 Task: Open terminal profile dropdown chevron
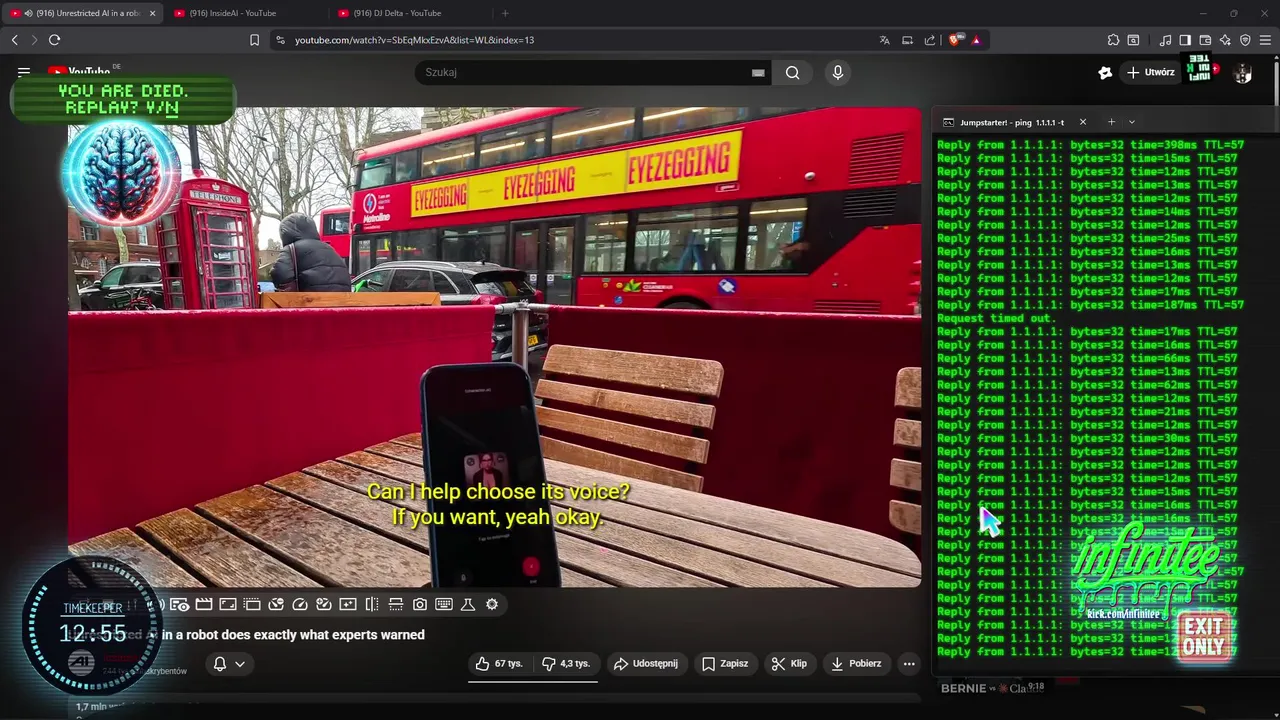pyautogui.click(x=1132, y=122)
